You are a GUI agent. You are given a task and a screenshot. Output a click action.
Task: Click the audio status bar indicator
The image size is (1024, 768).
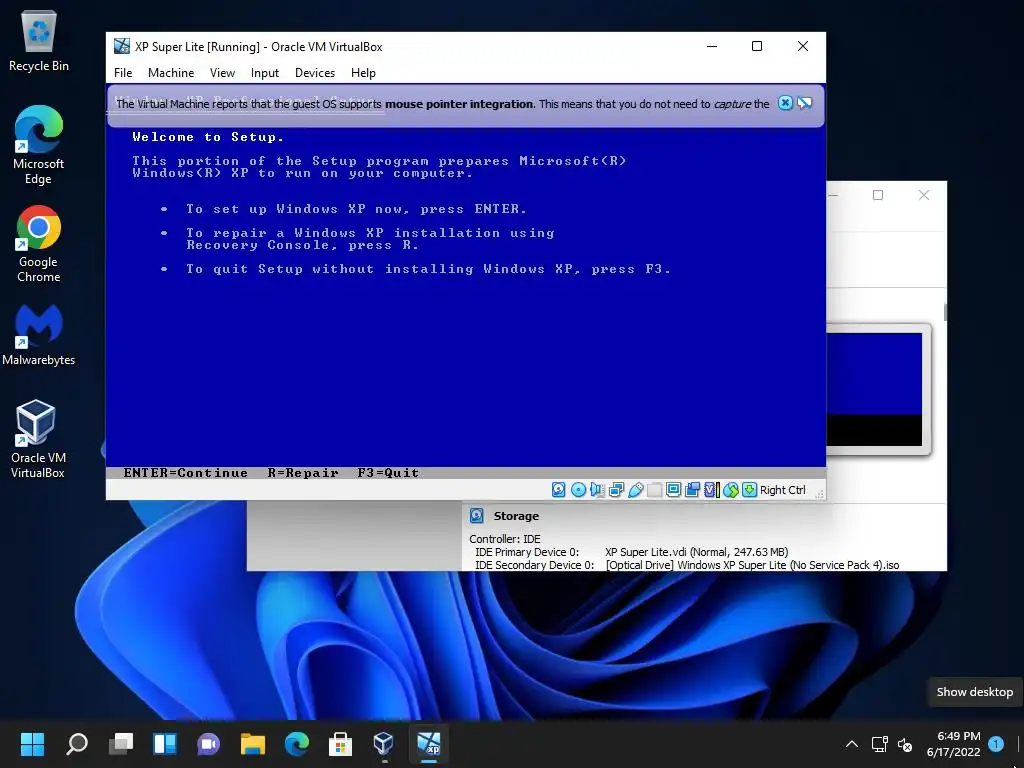(597, 490)
